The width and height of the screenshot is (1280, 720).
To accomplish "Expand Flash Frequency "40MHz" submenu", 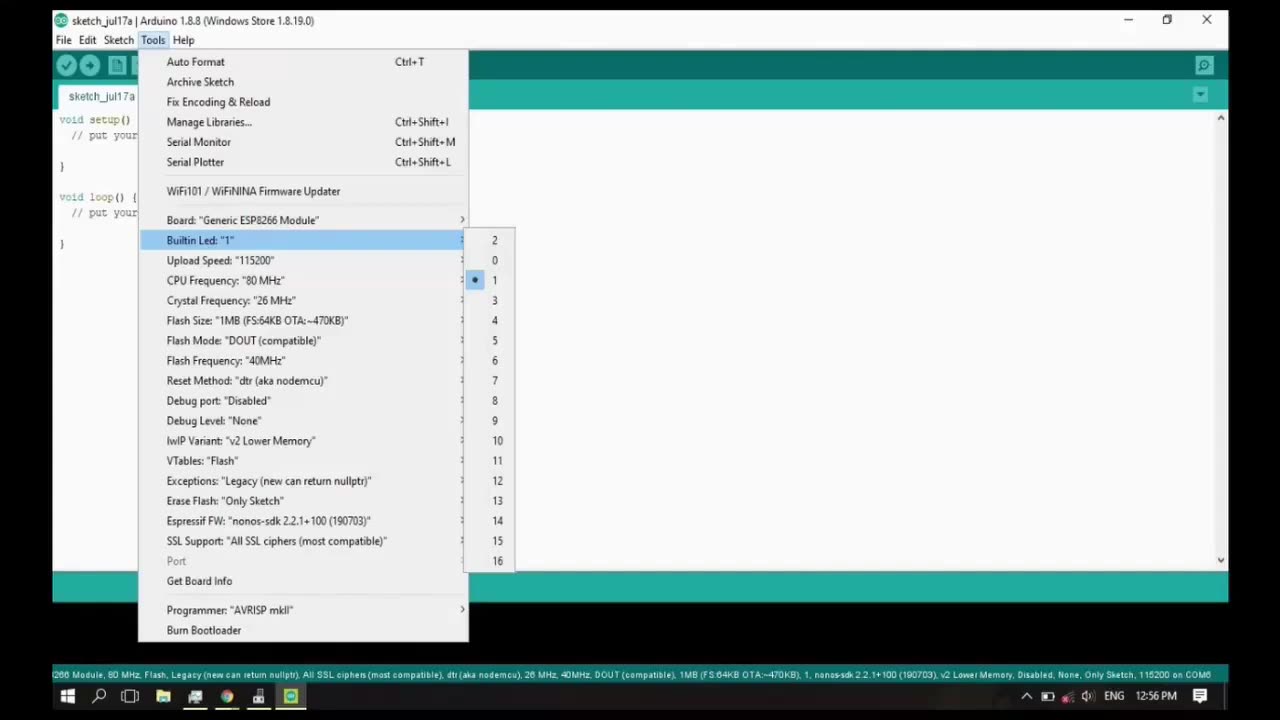I will [303, 360].
